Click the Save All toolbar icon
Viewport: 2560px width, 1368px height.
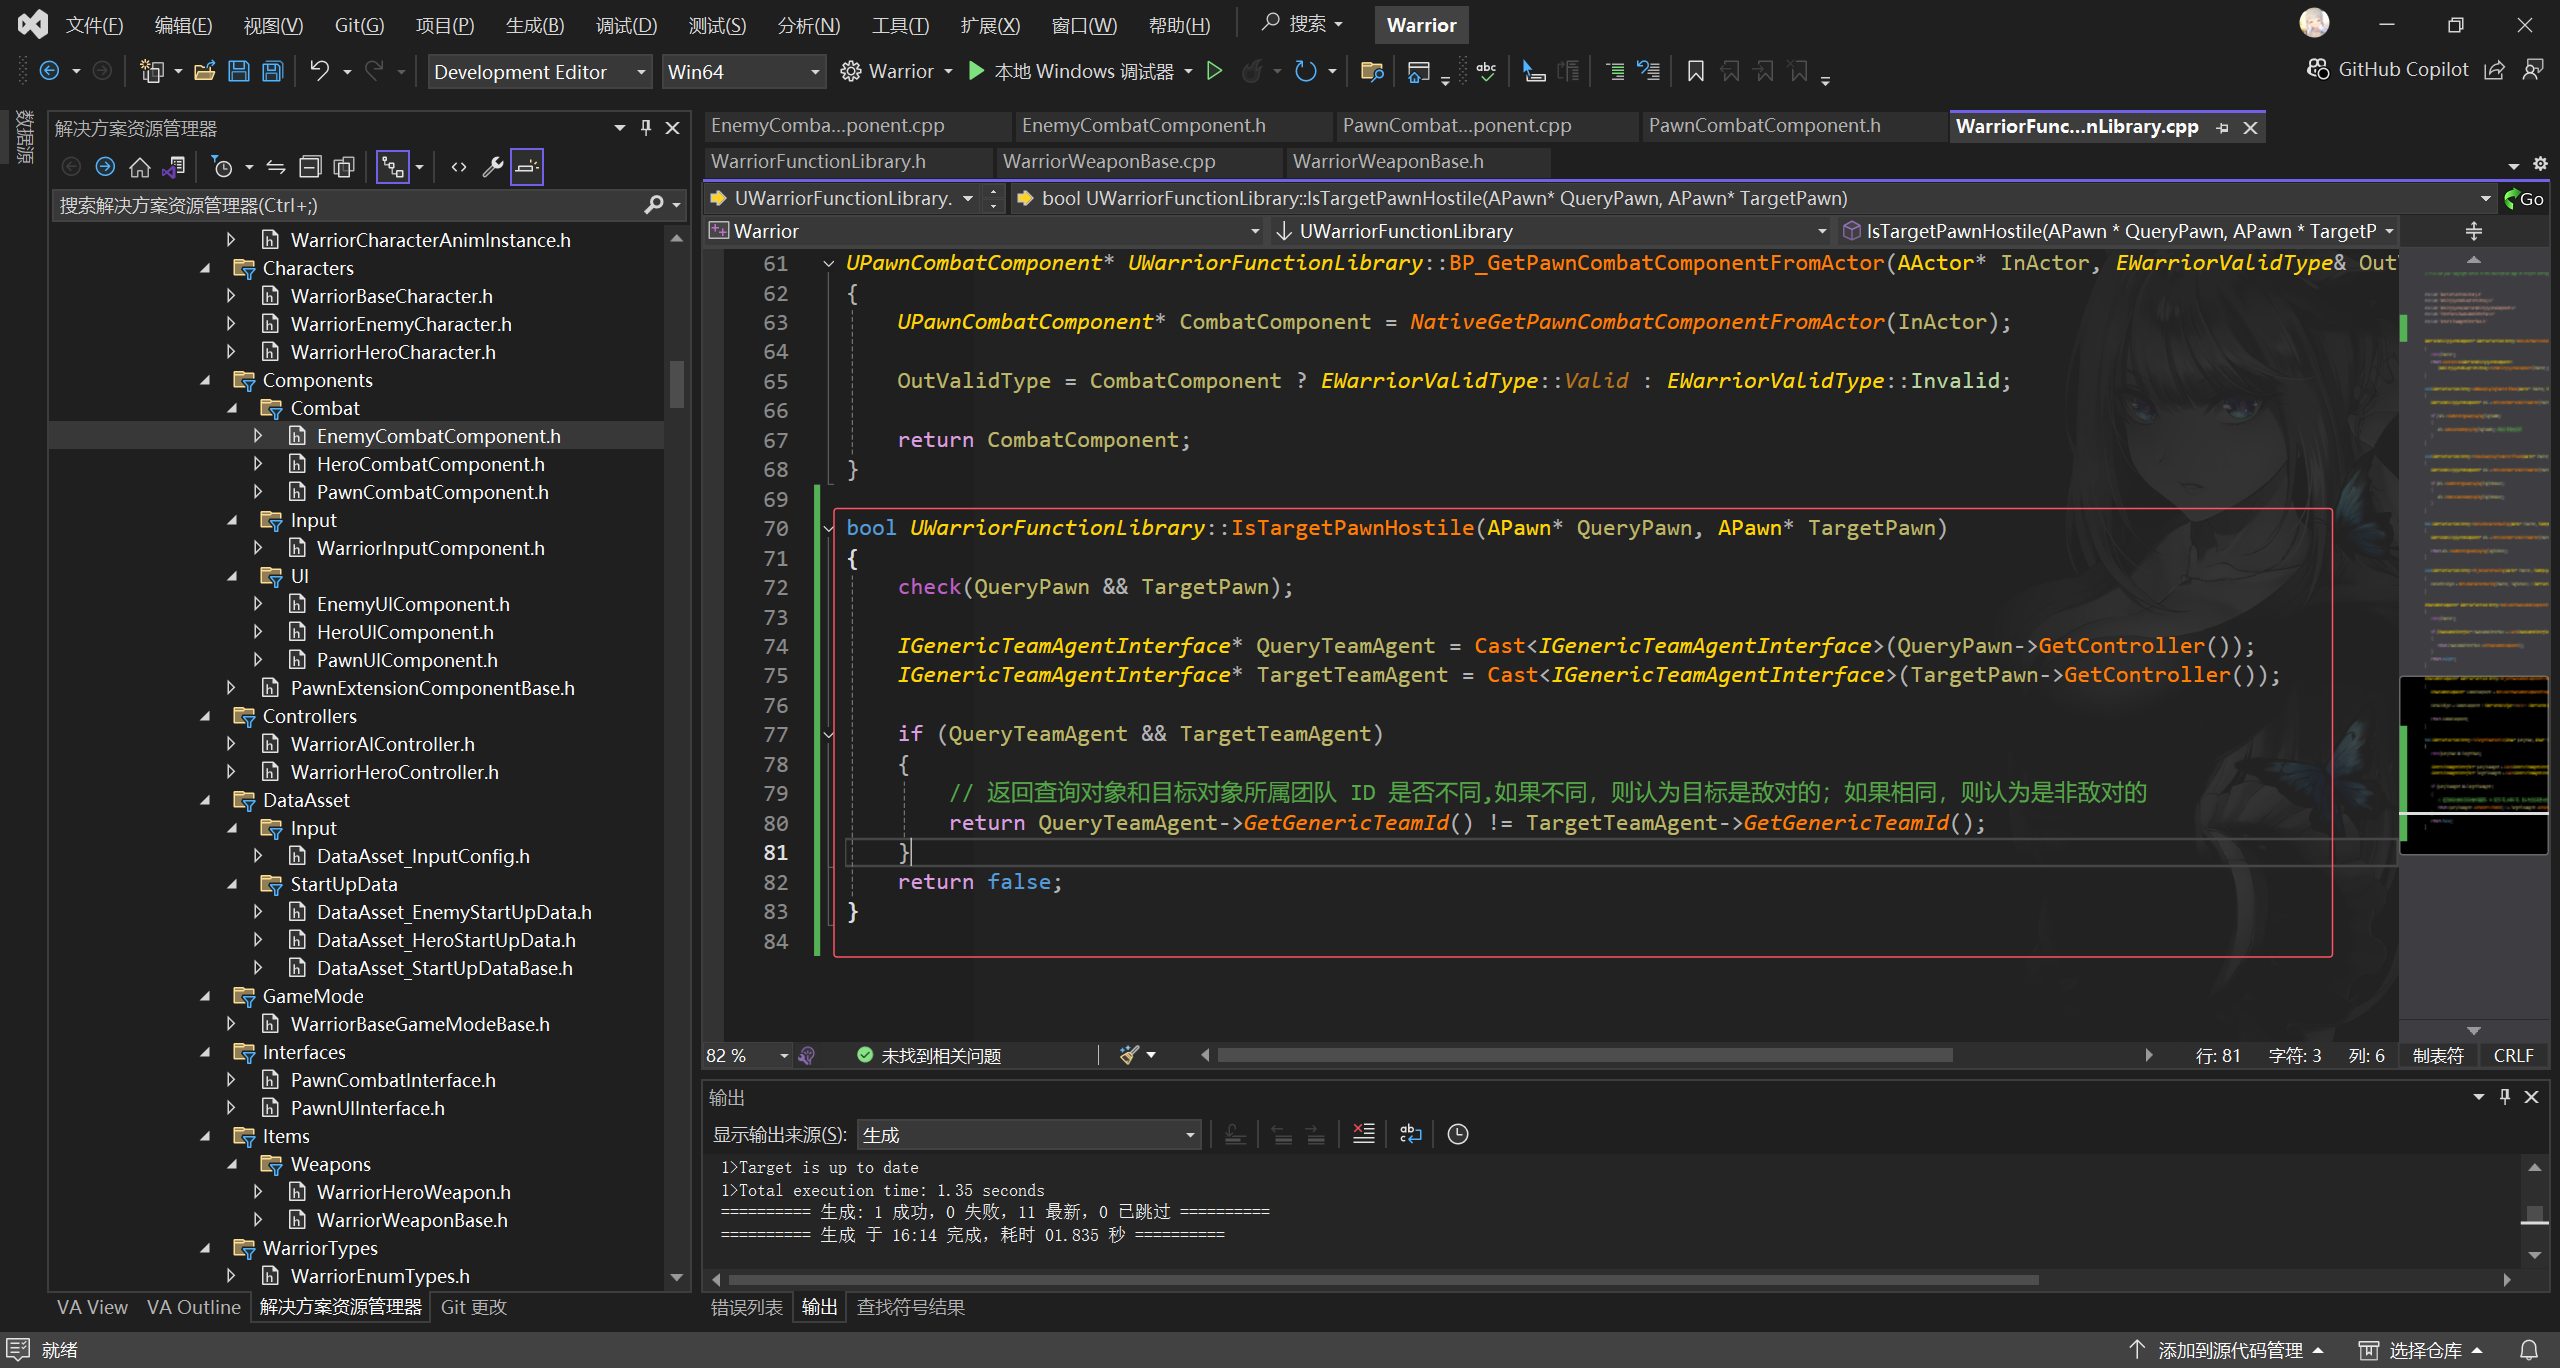tap(273, 71)
